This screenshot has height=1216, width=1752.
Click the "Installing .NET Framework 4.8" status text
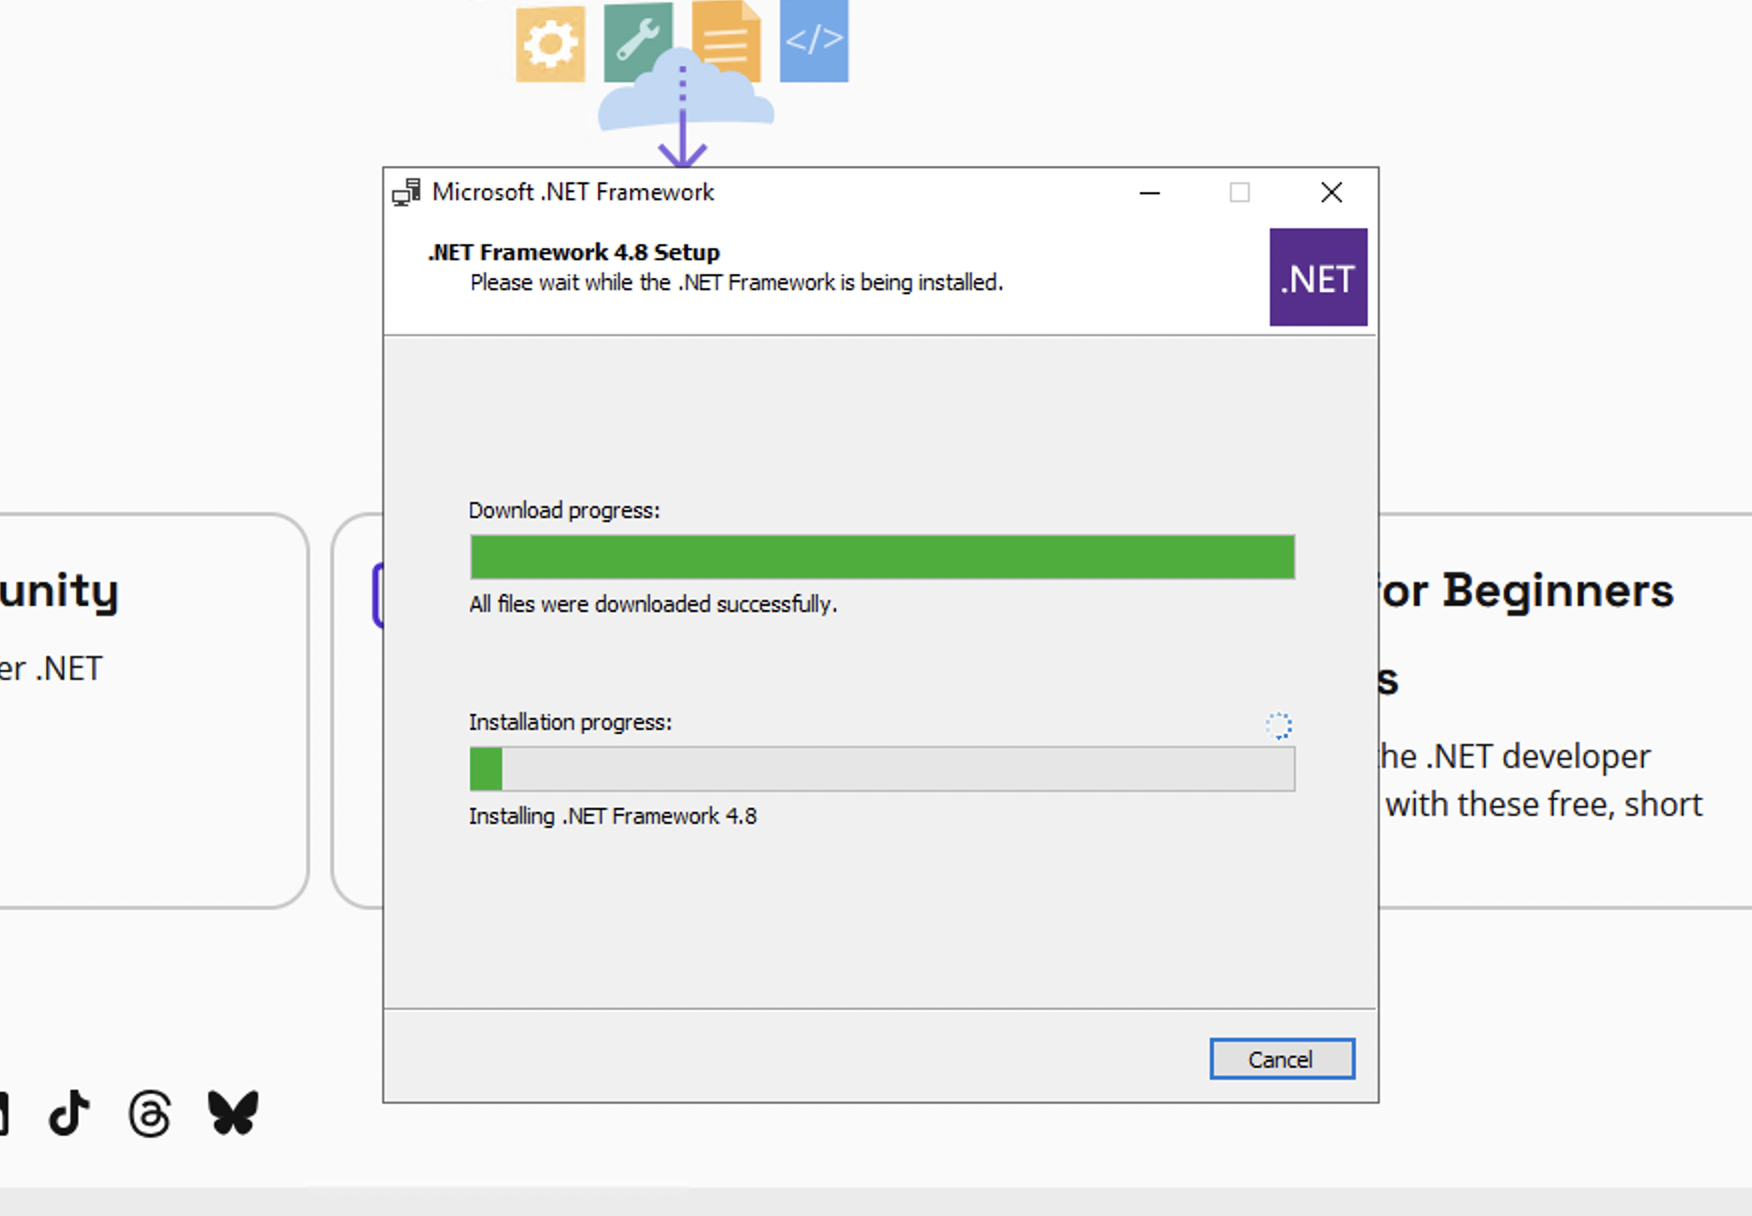613,816
